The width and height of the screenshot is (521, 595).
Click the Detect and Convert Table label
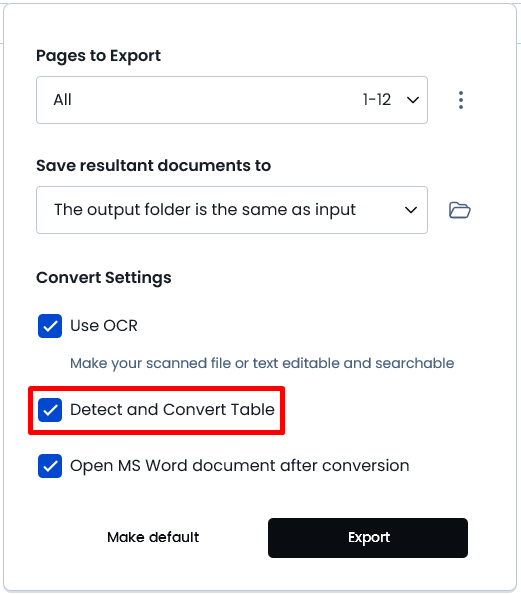(172, 409)
